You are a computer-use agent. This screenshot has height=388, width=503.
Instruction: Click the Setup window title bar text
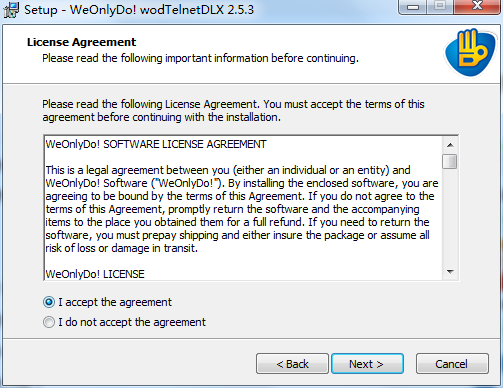[x=139, y=10]
